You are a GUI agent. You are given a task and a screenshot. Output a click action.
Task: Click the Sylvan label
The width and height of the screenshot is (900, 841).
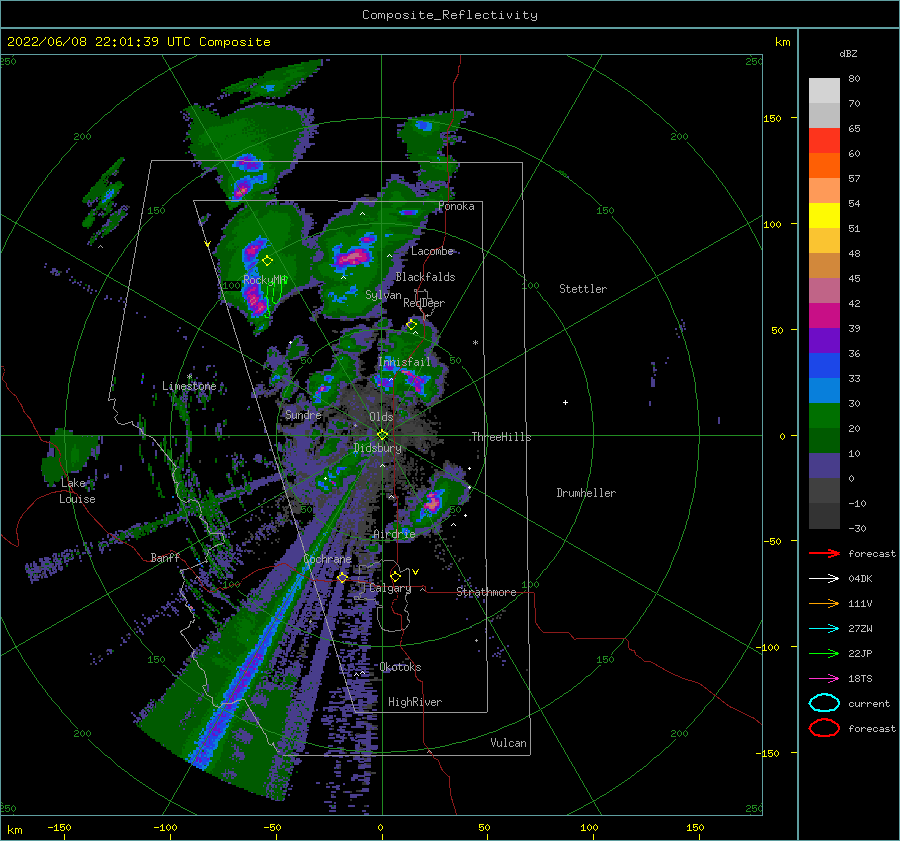tap(383, 294)
